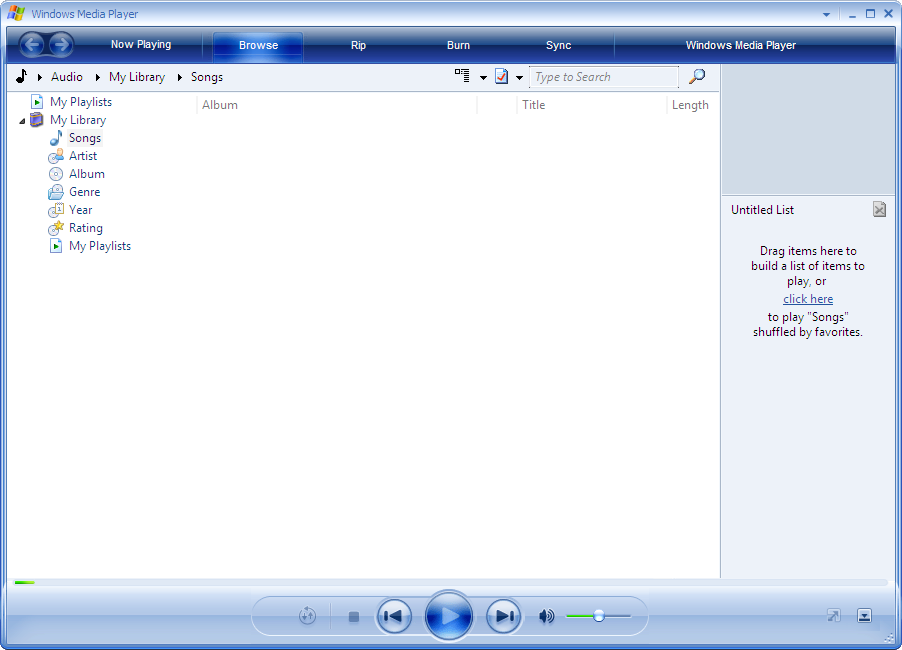Click Audio in the breadcrumb
902x650 pixels.
(67, 77)
